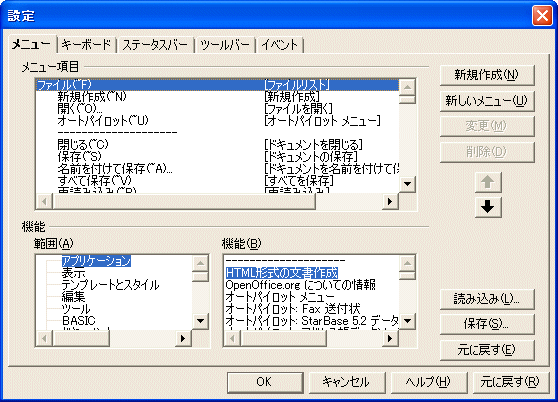The height and width of the screenshot is (402, 558).
Task: Select BASIC in the 範囲 tree
Action: pos(79,321)
